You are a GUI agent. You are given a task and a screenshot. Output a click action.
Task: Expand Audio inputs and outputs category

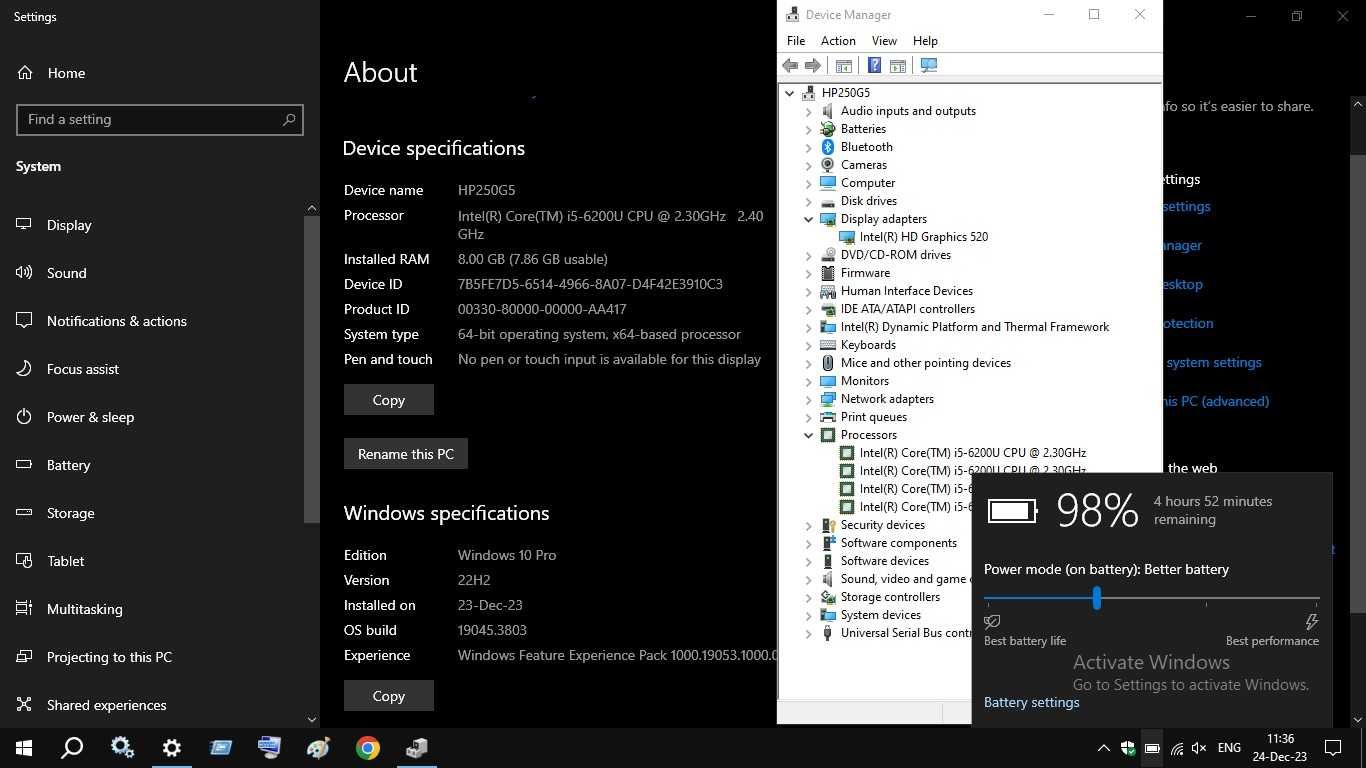[808, 111]
